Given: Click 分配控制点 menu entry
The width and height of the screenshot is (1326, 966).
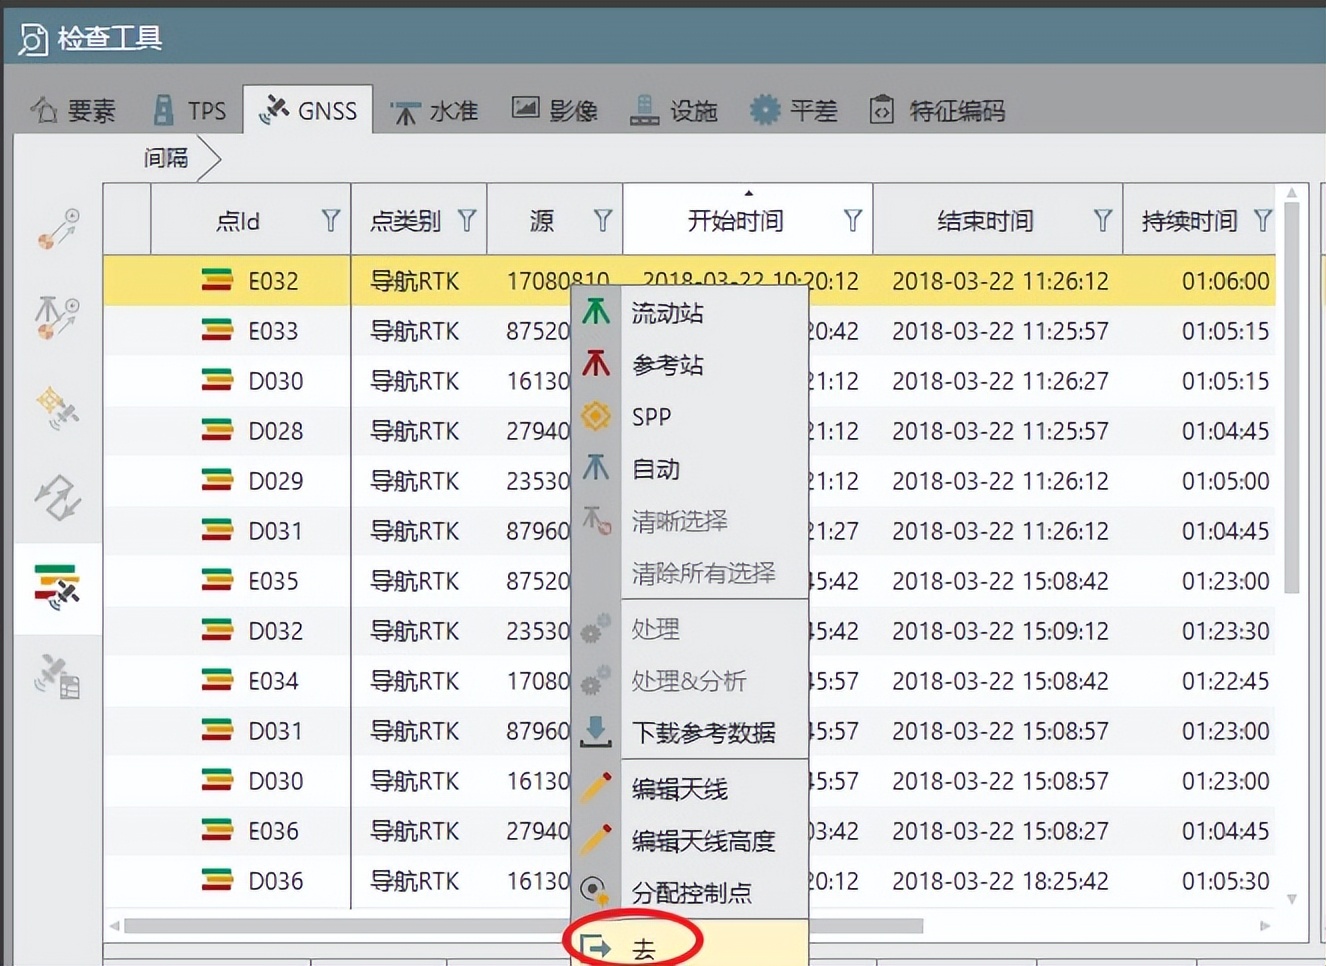Looking at the screenshot, I should pyautogui.click(x=690, y=892).
